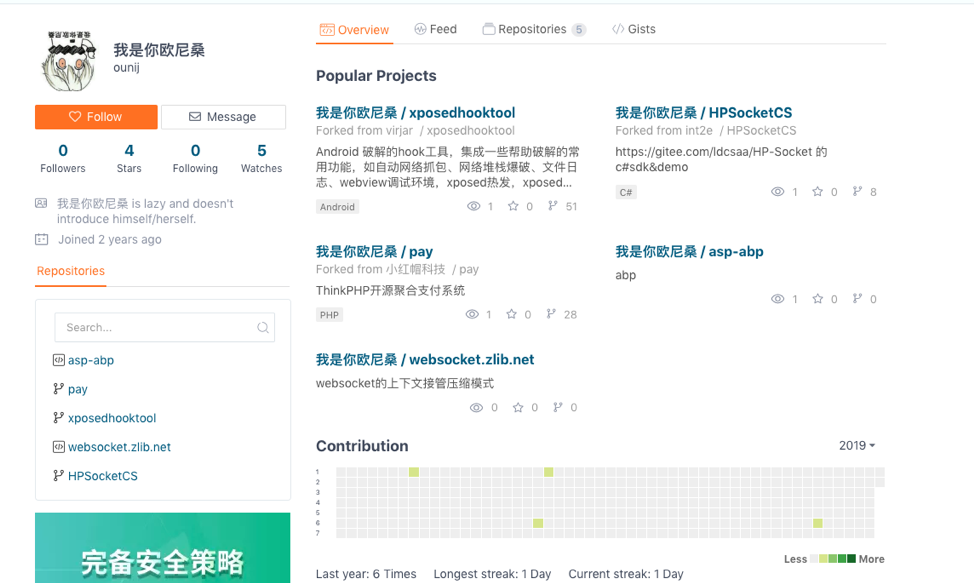Click 'Joined 2 years ago' text
974x583 pixels.
[x=110, y=240]
